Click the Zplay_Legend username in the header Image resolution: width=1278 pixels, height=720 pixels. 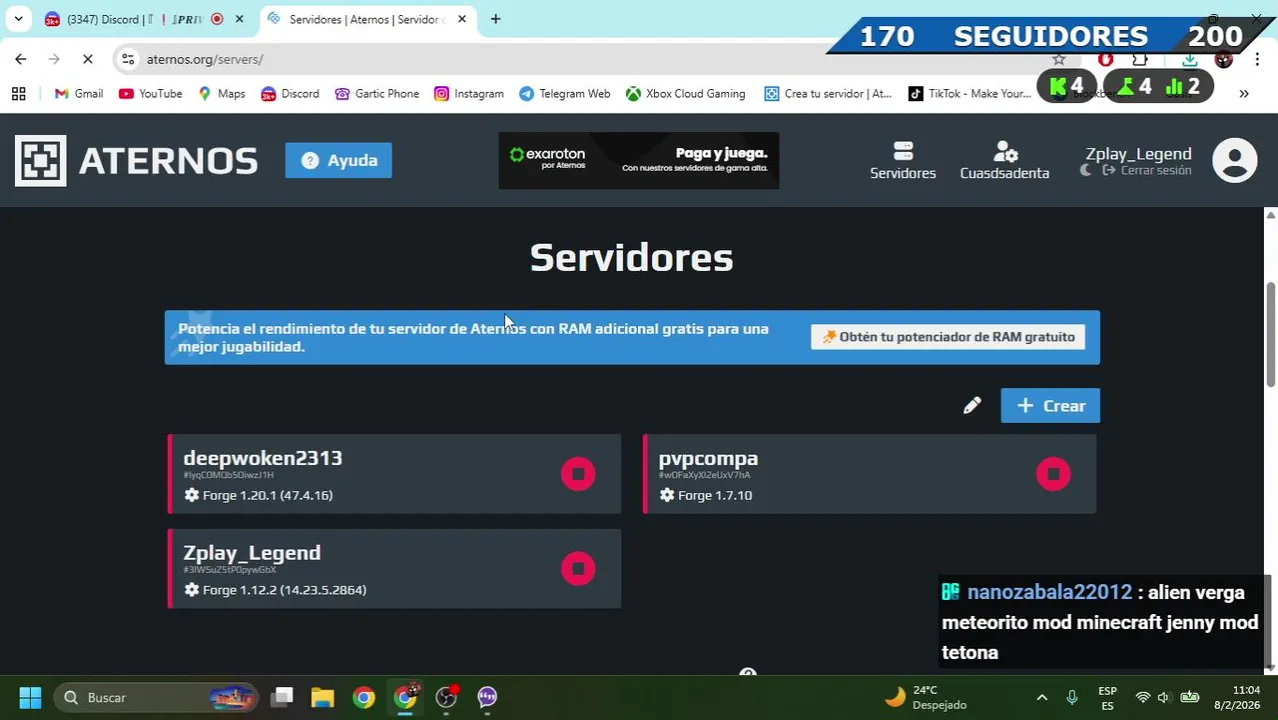1138,153
